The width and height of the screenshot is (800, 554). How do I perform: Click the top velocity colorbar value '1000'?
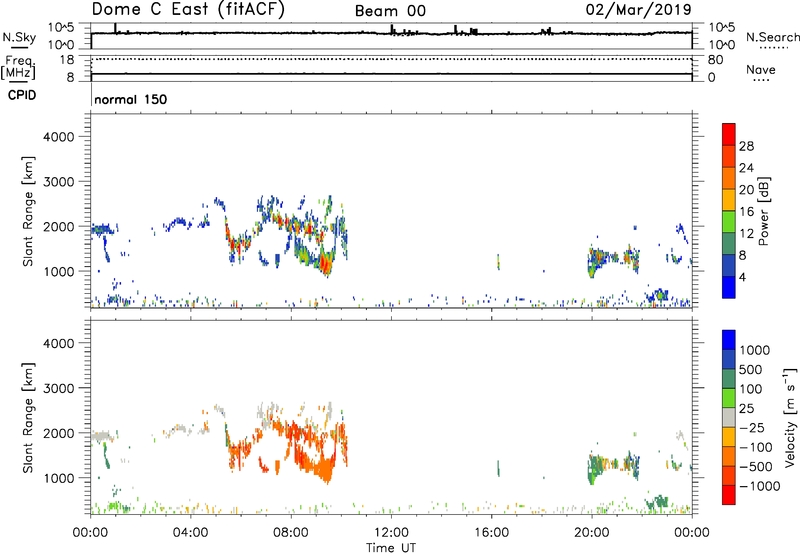click(x=754, y=350)
